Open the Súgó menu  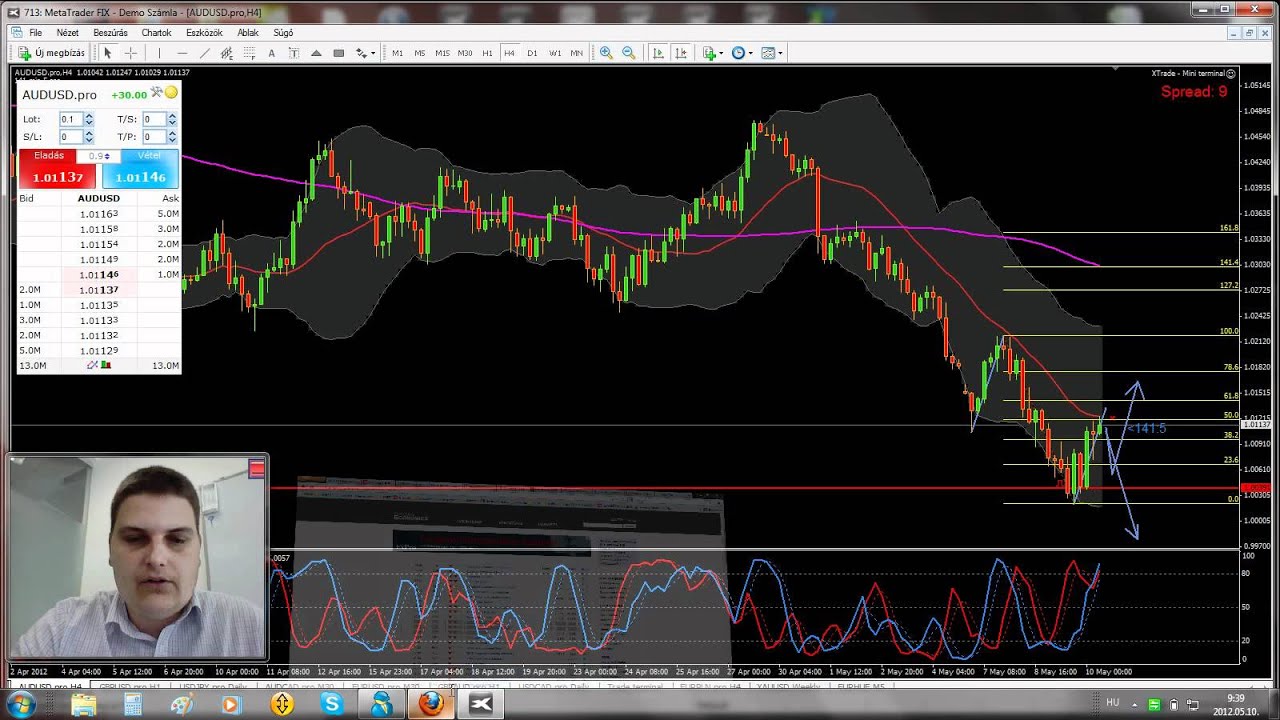pos(283,33)
